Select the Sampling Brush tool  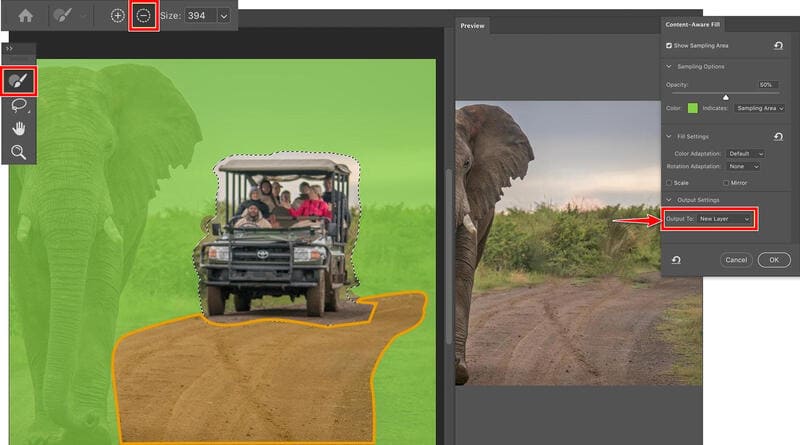(19, 81)
